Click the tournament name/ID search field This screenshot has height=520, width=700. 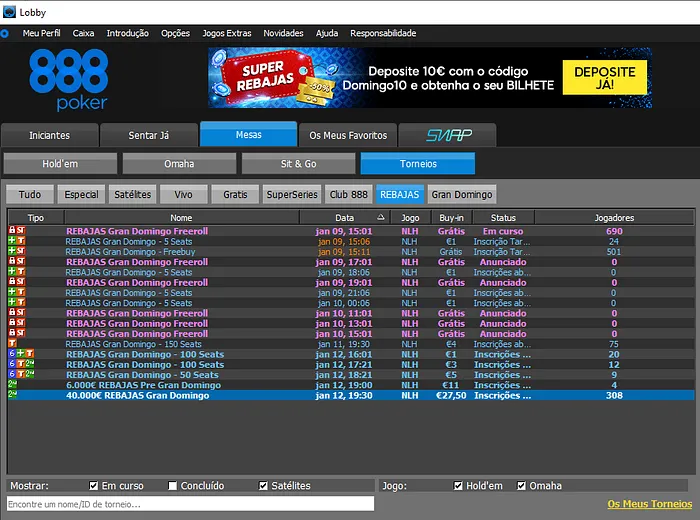tap(191, 504)
